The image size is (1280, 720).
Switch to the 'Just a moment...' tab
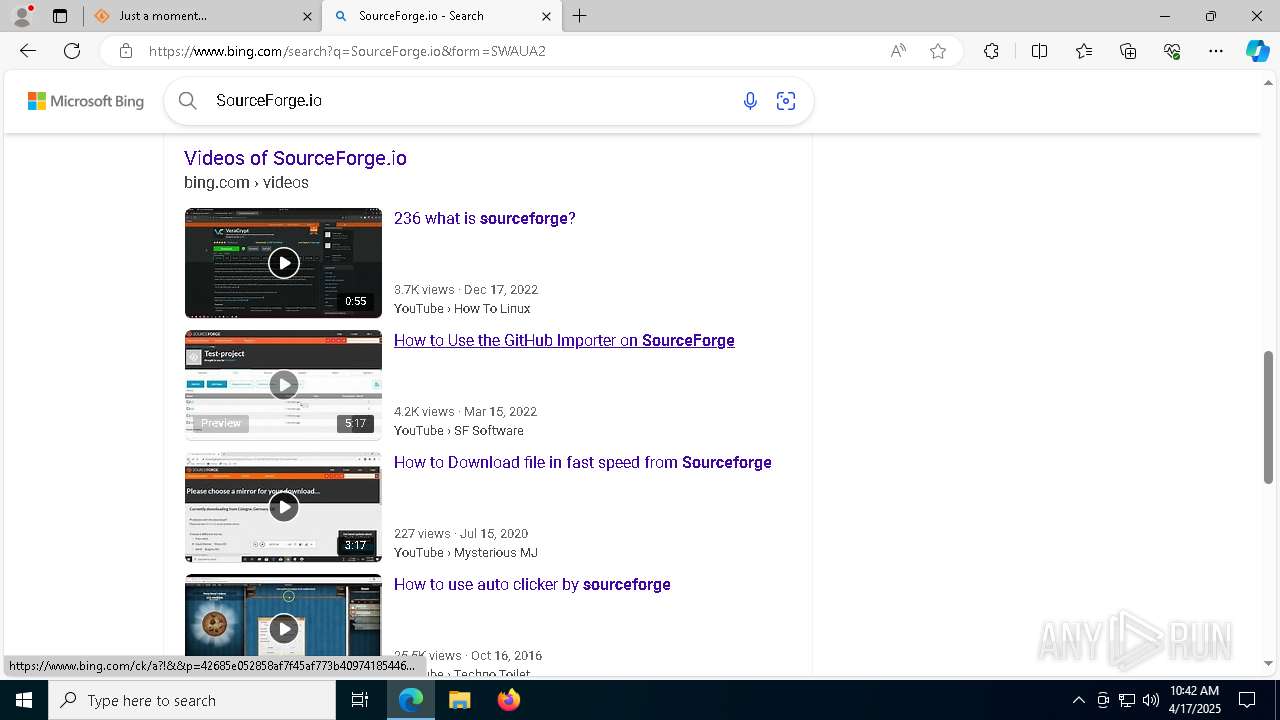coord(201,16)
